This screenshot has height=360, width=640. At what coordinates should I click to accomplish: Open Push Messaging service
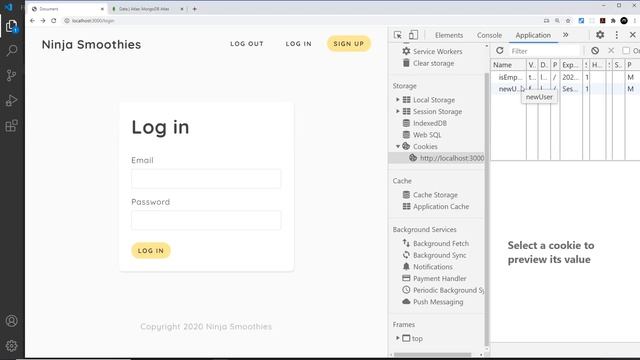(x=438, y=302)
